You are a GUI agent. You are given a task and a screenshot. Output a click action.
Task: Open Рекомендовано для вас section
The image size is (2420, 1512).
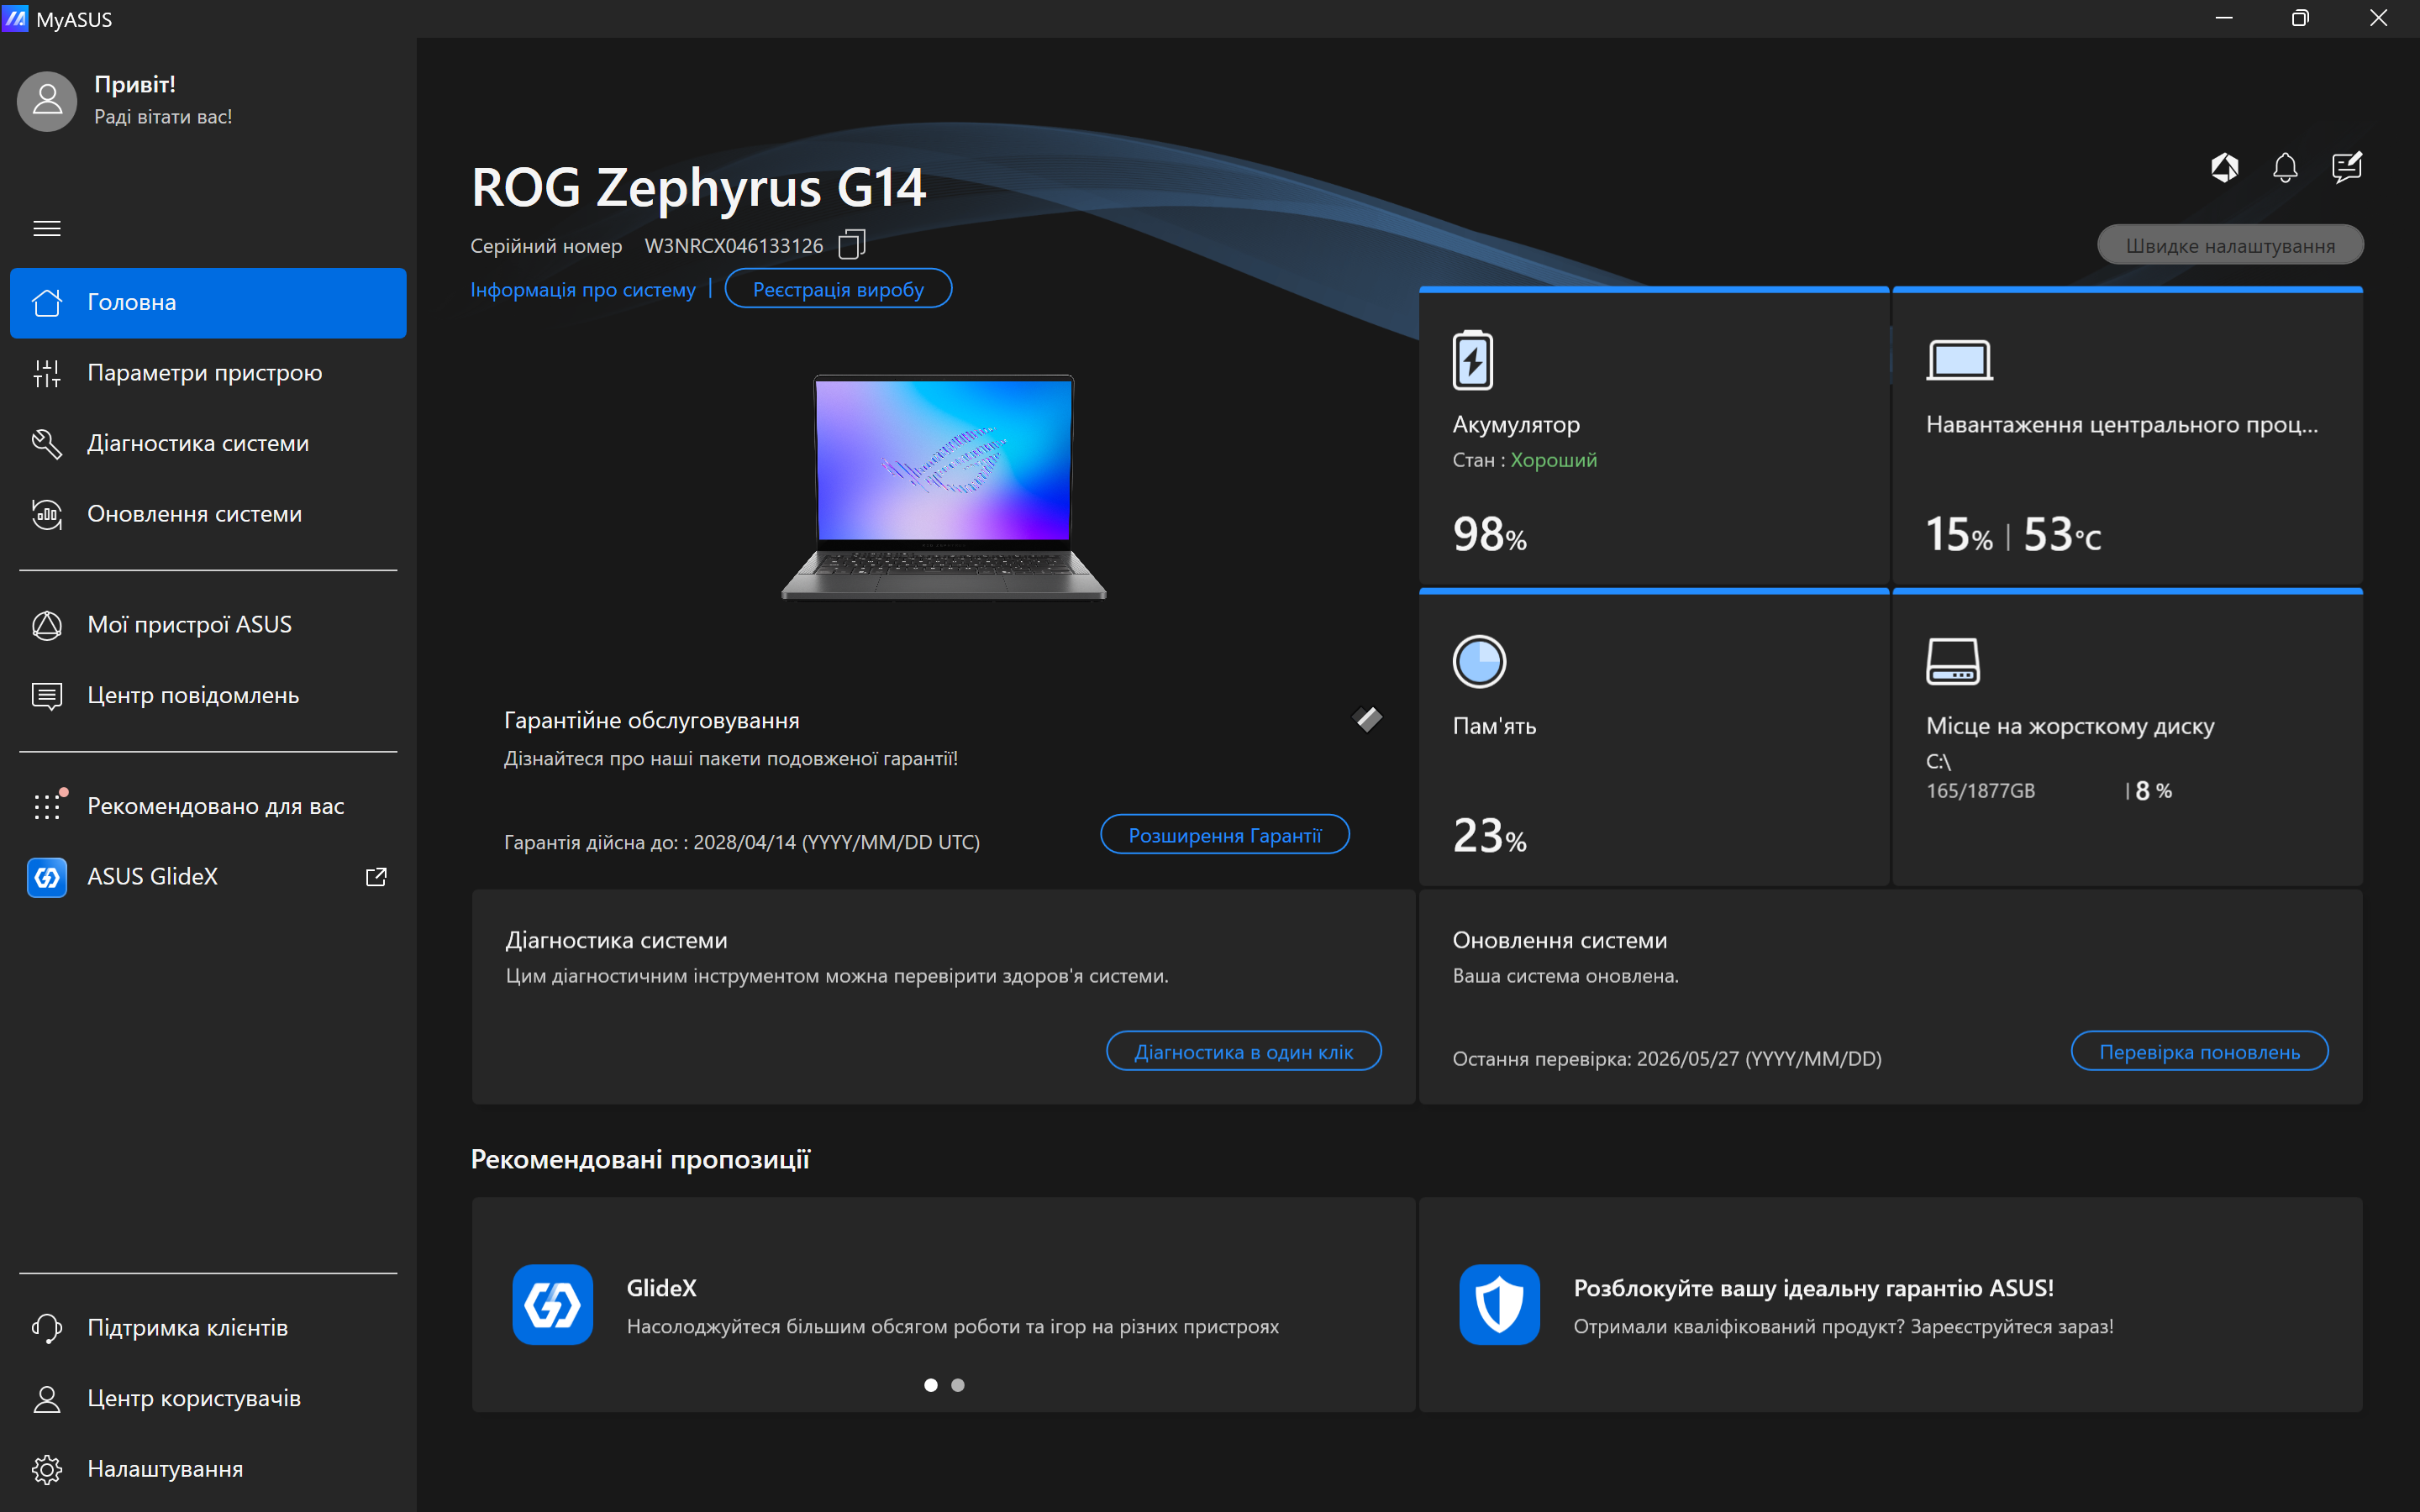pos(208,806)
